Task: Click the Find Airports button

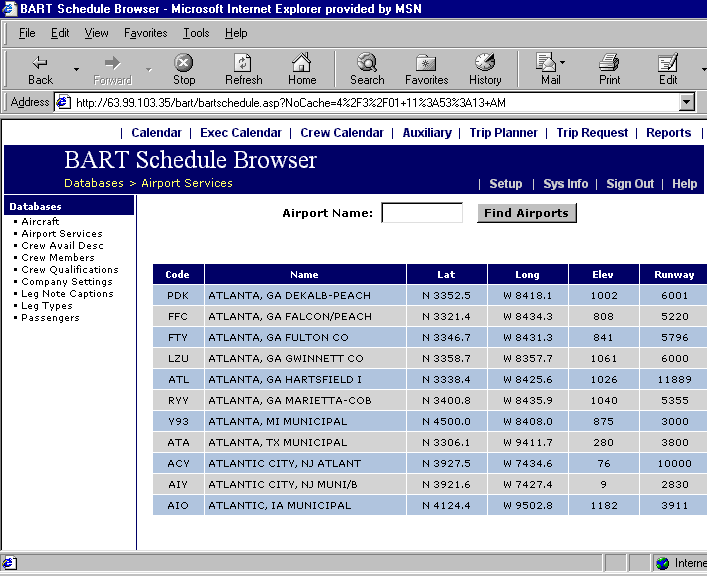Action: click(x=527, y=213)
